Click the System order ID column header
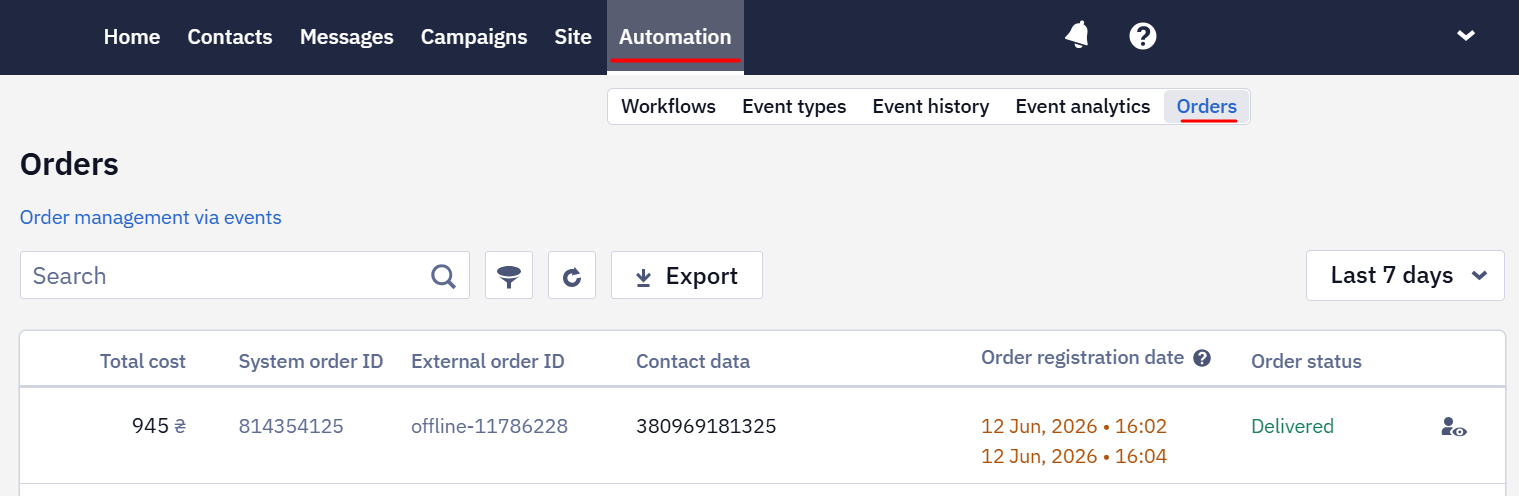This screenshot has width=1519, height=496. [311, 362]
